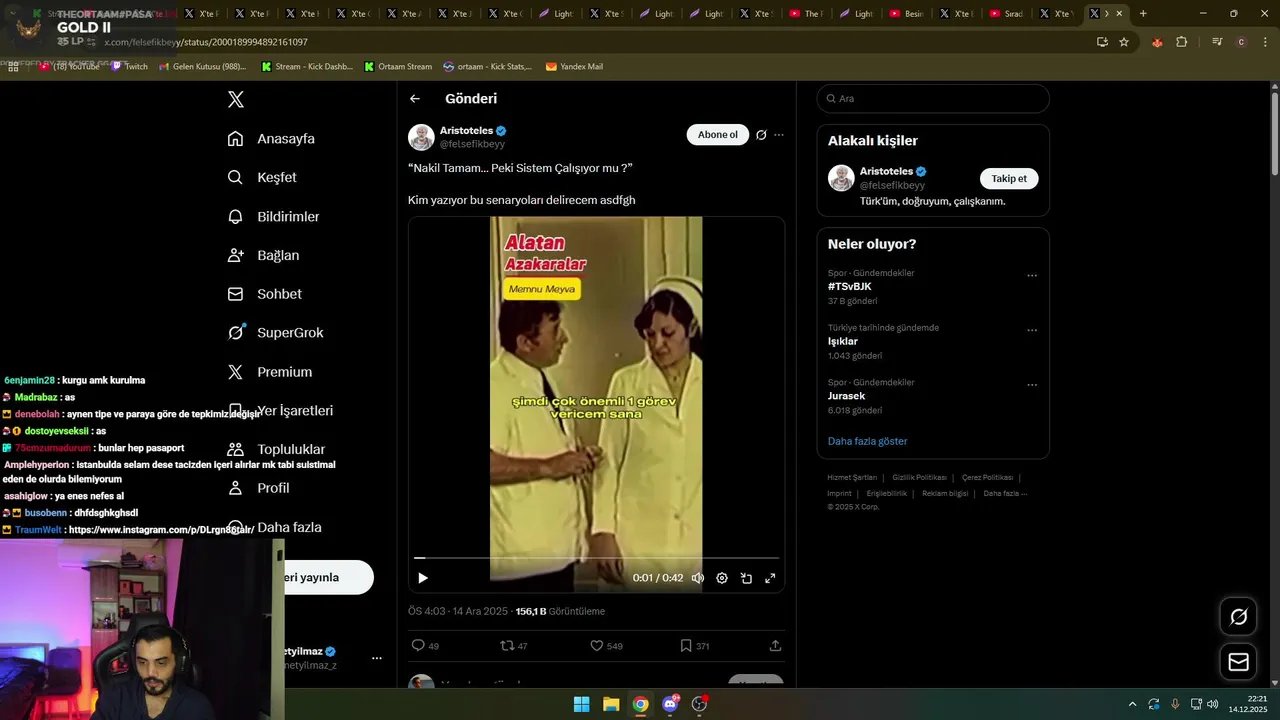Open Keşfet explore page
The height and width of the screenshot is (720, 1280).
[262, 177]
